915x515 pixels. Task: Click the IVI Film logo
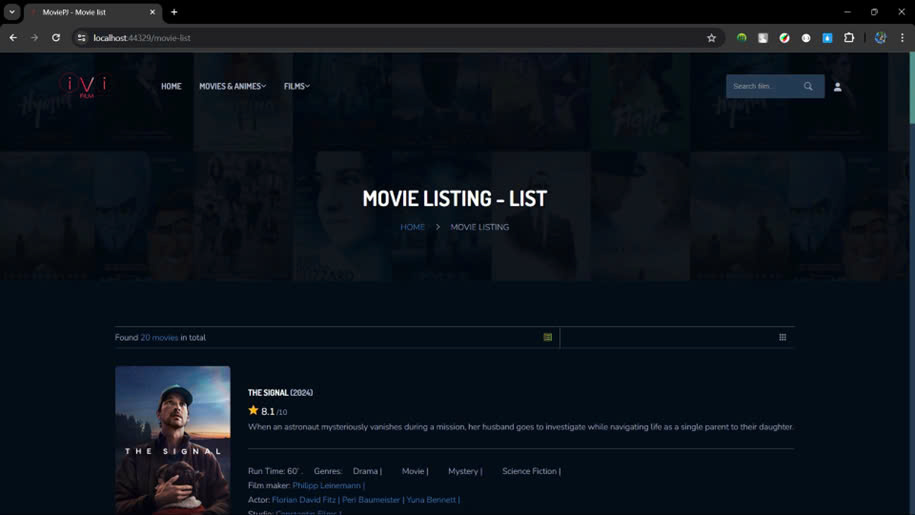tap(86, 86)
